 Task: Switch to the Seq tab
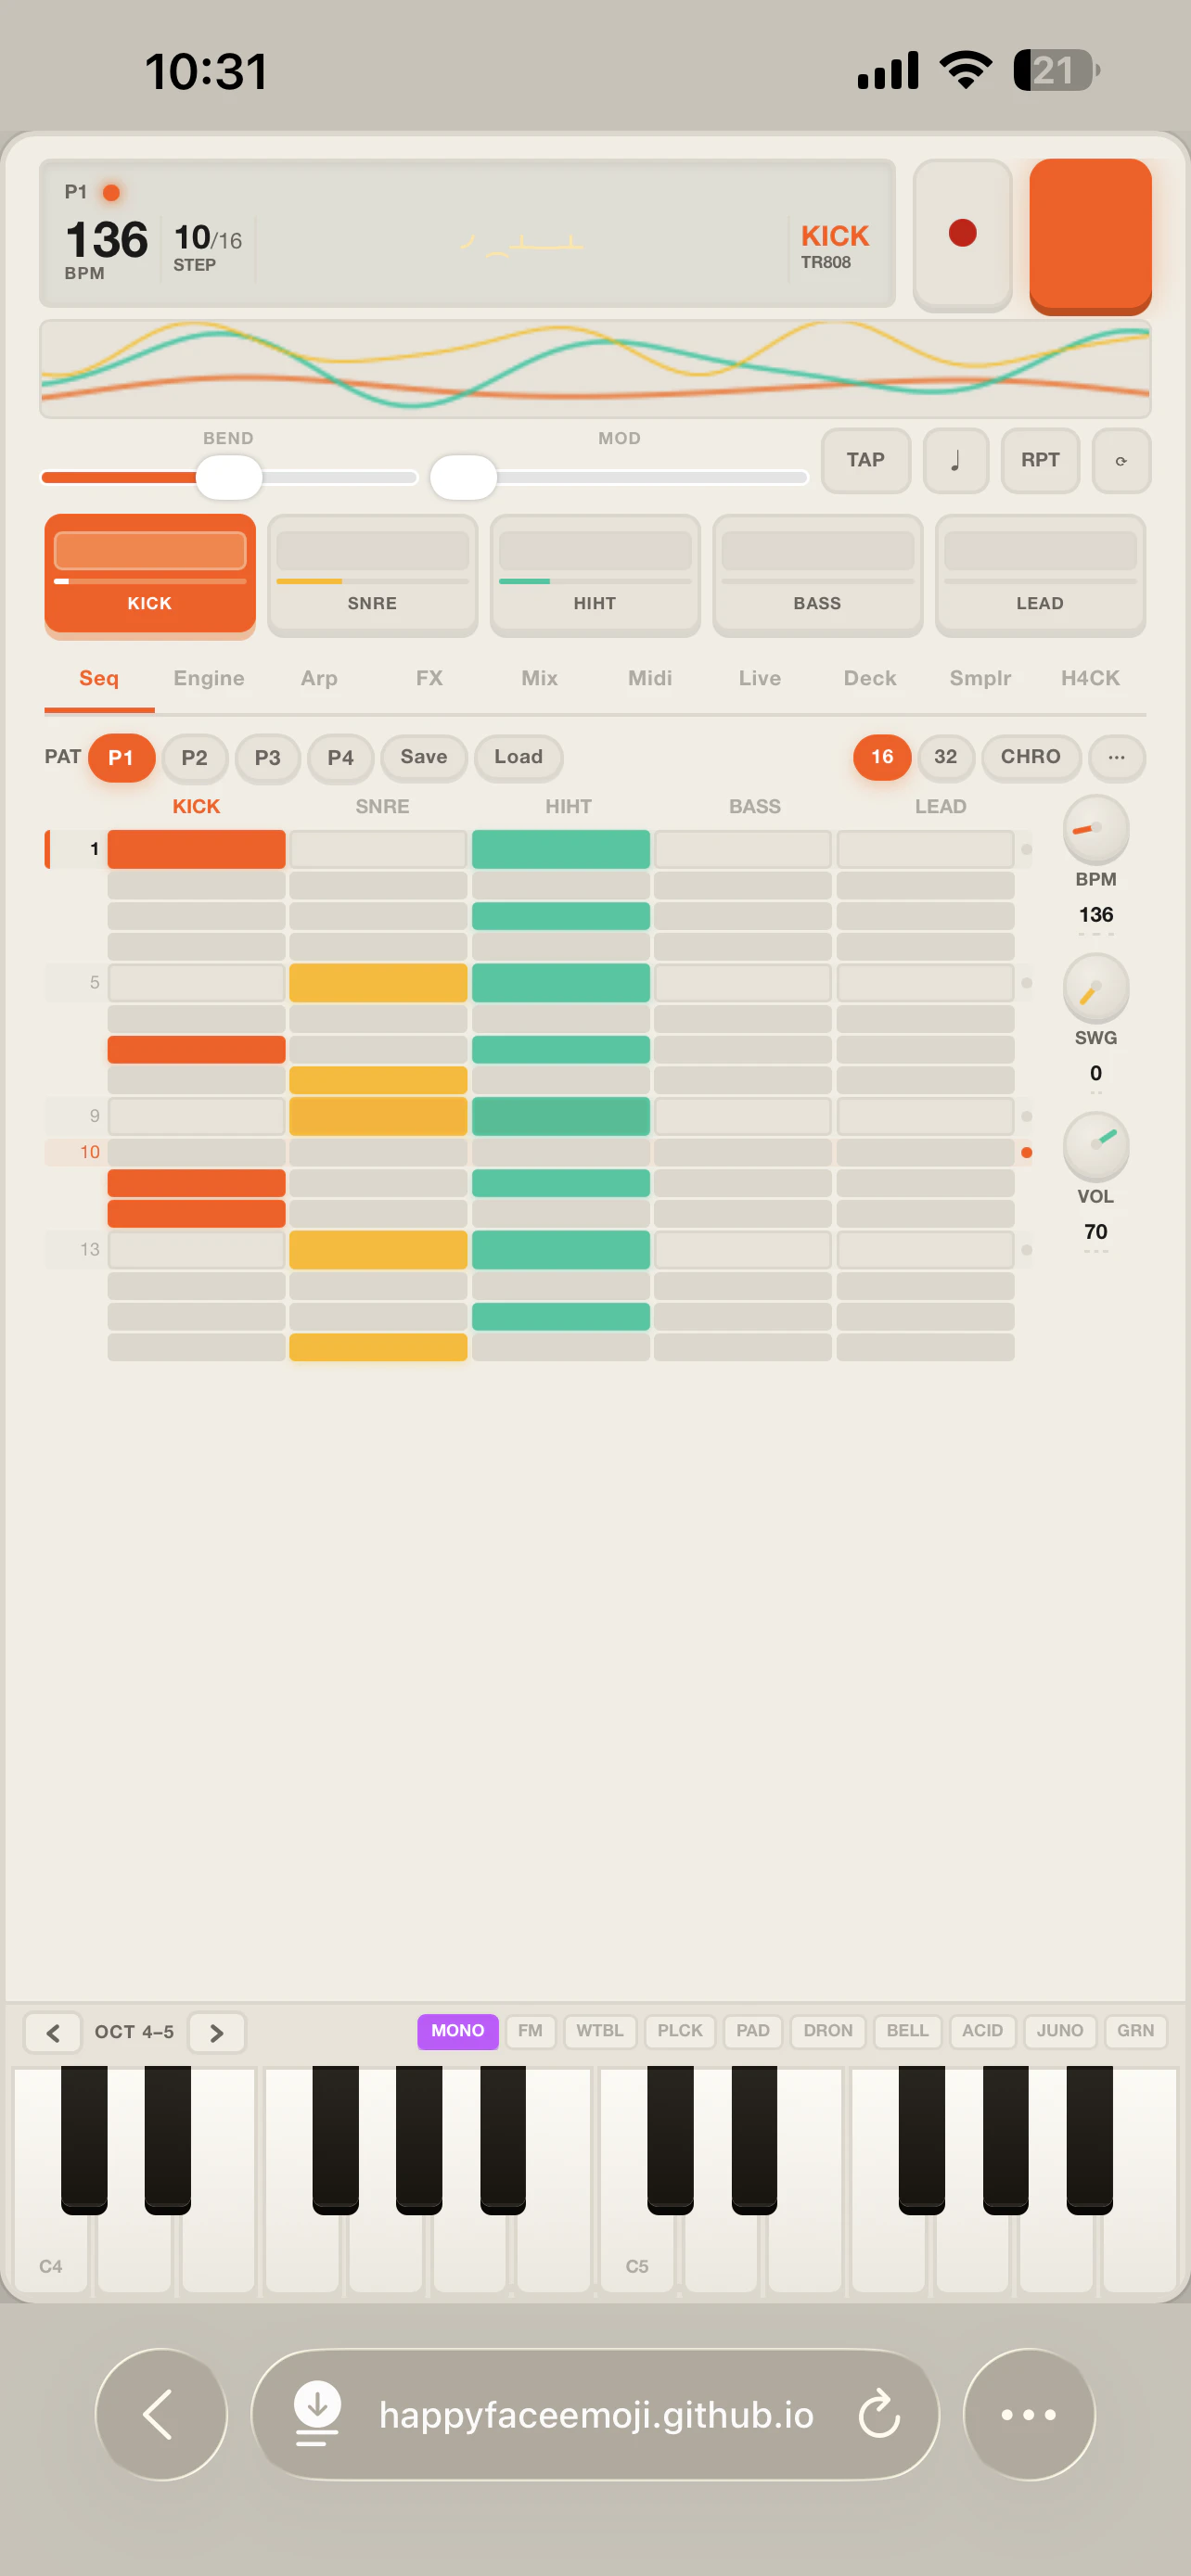pyautogui.click(x=99, y=678)
